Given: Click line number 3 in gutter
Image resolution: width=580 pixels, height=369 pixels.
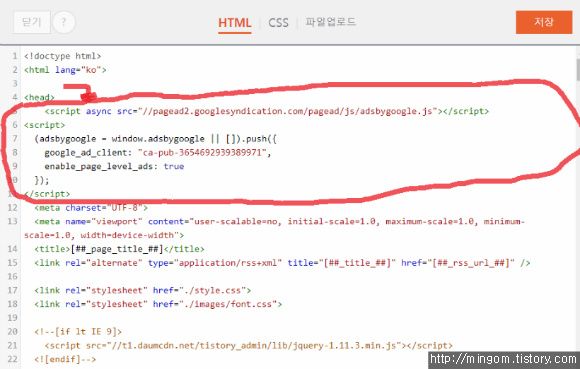Looking at the screenshot, I should [x=15, y=84].
